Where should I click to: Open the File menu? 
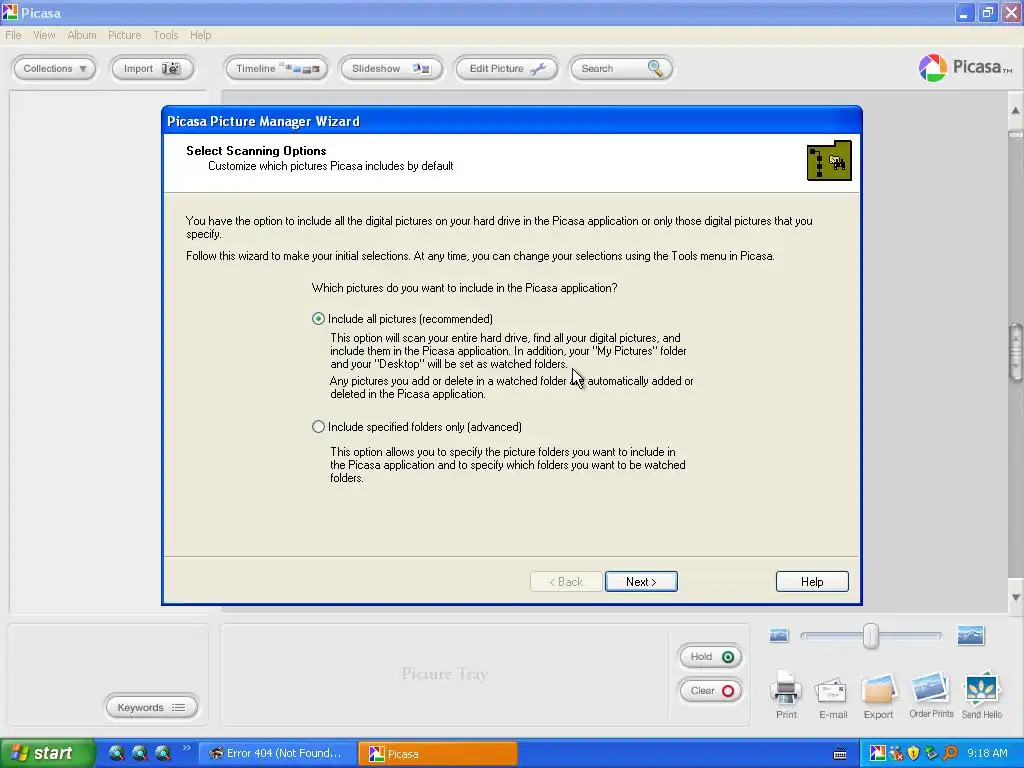click(13, 35)
